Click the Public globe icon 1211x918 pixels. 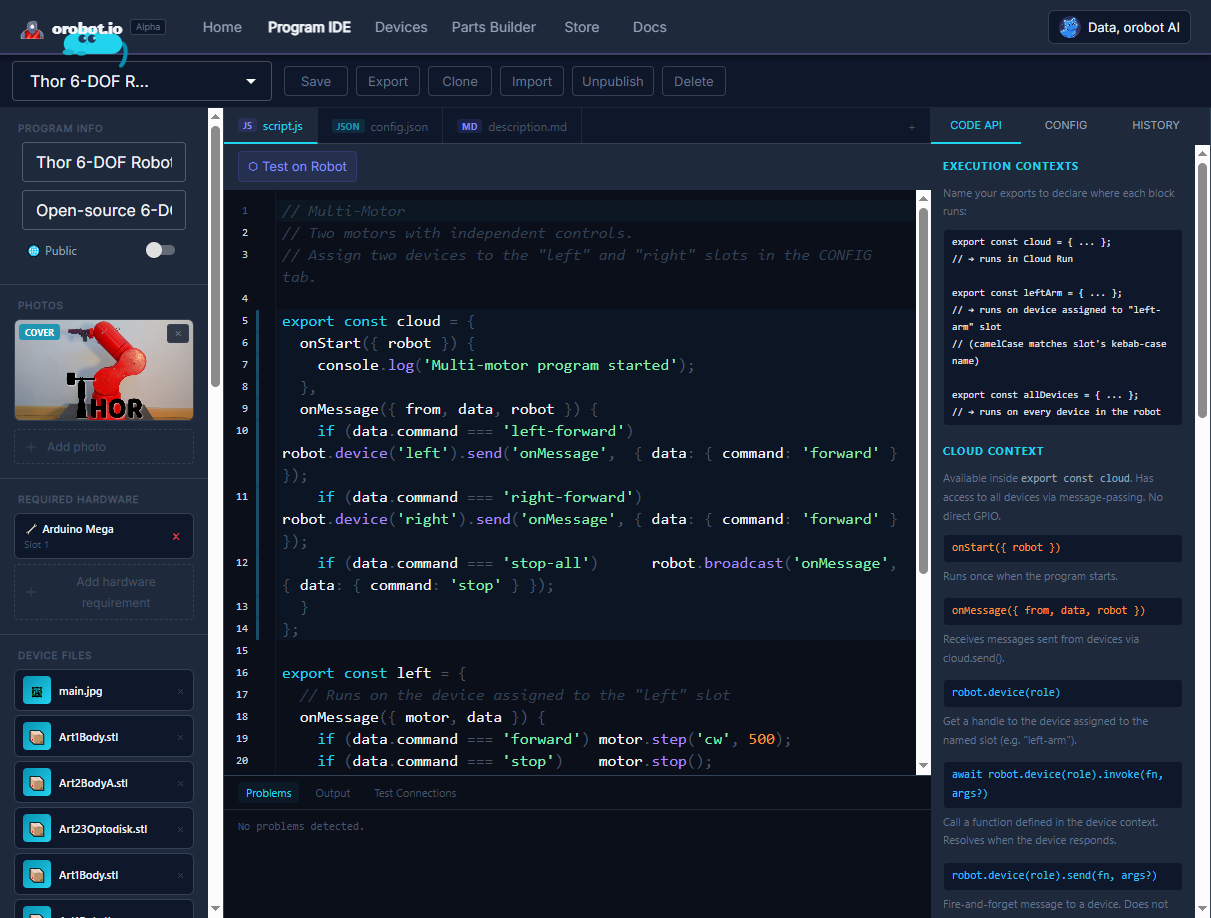coord(34,251)
